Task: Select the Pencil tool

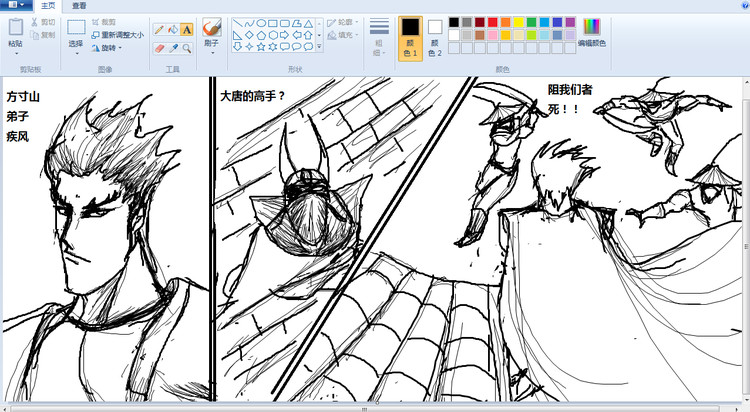Action: click(x=159, y=30)
